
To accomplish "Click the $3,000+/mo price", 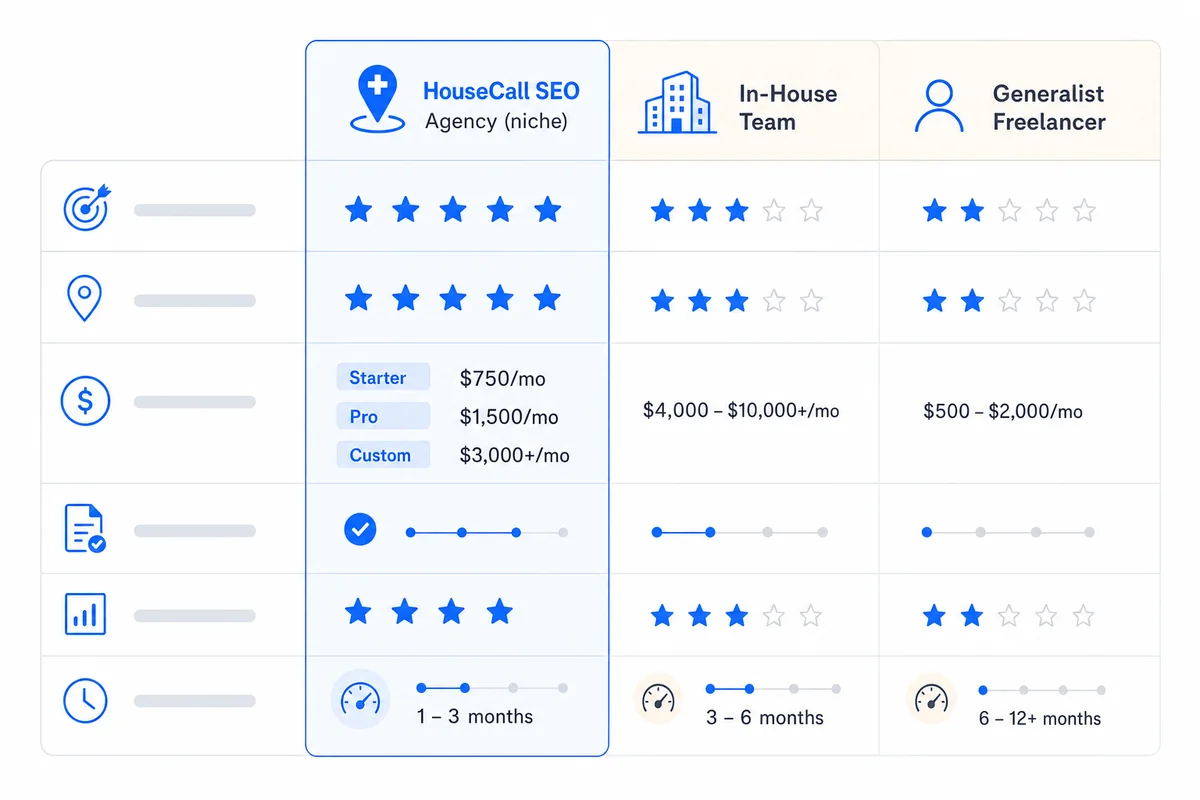I will coord(514,455).
